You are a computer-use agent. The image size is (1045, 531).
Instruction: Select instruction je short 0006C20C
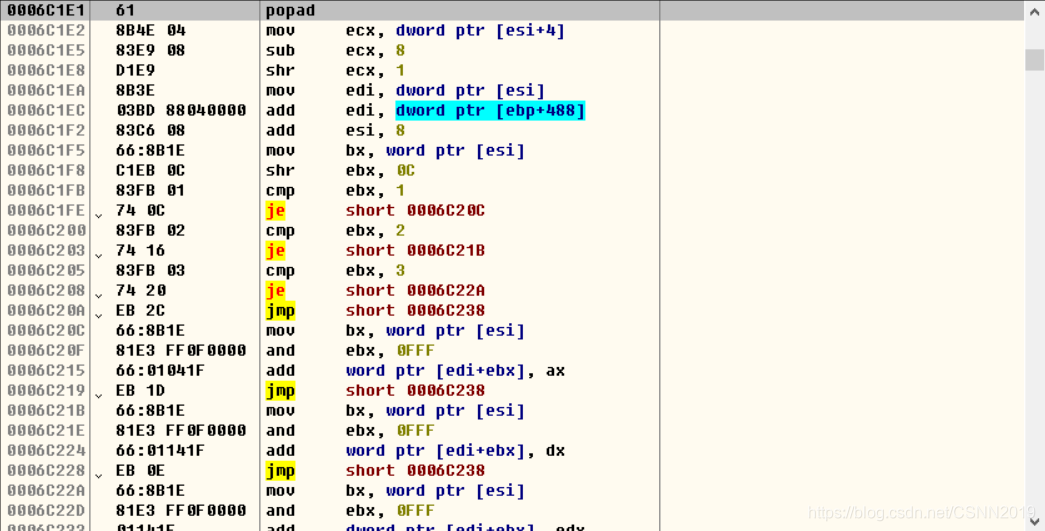click(375, 211)
